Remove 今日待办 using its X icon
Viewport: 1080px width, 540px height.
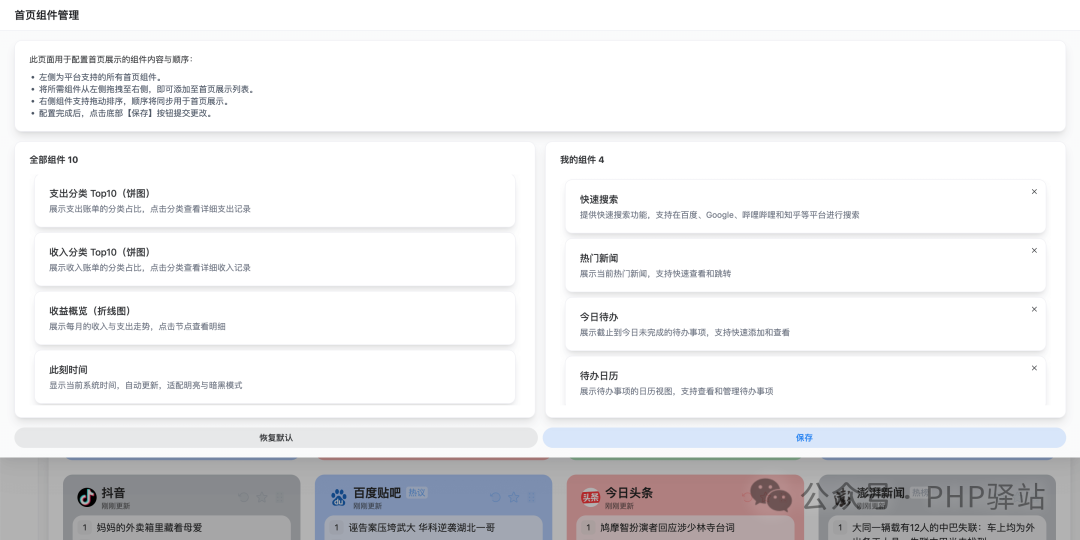click(1034, 309)
